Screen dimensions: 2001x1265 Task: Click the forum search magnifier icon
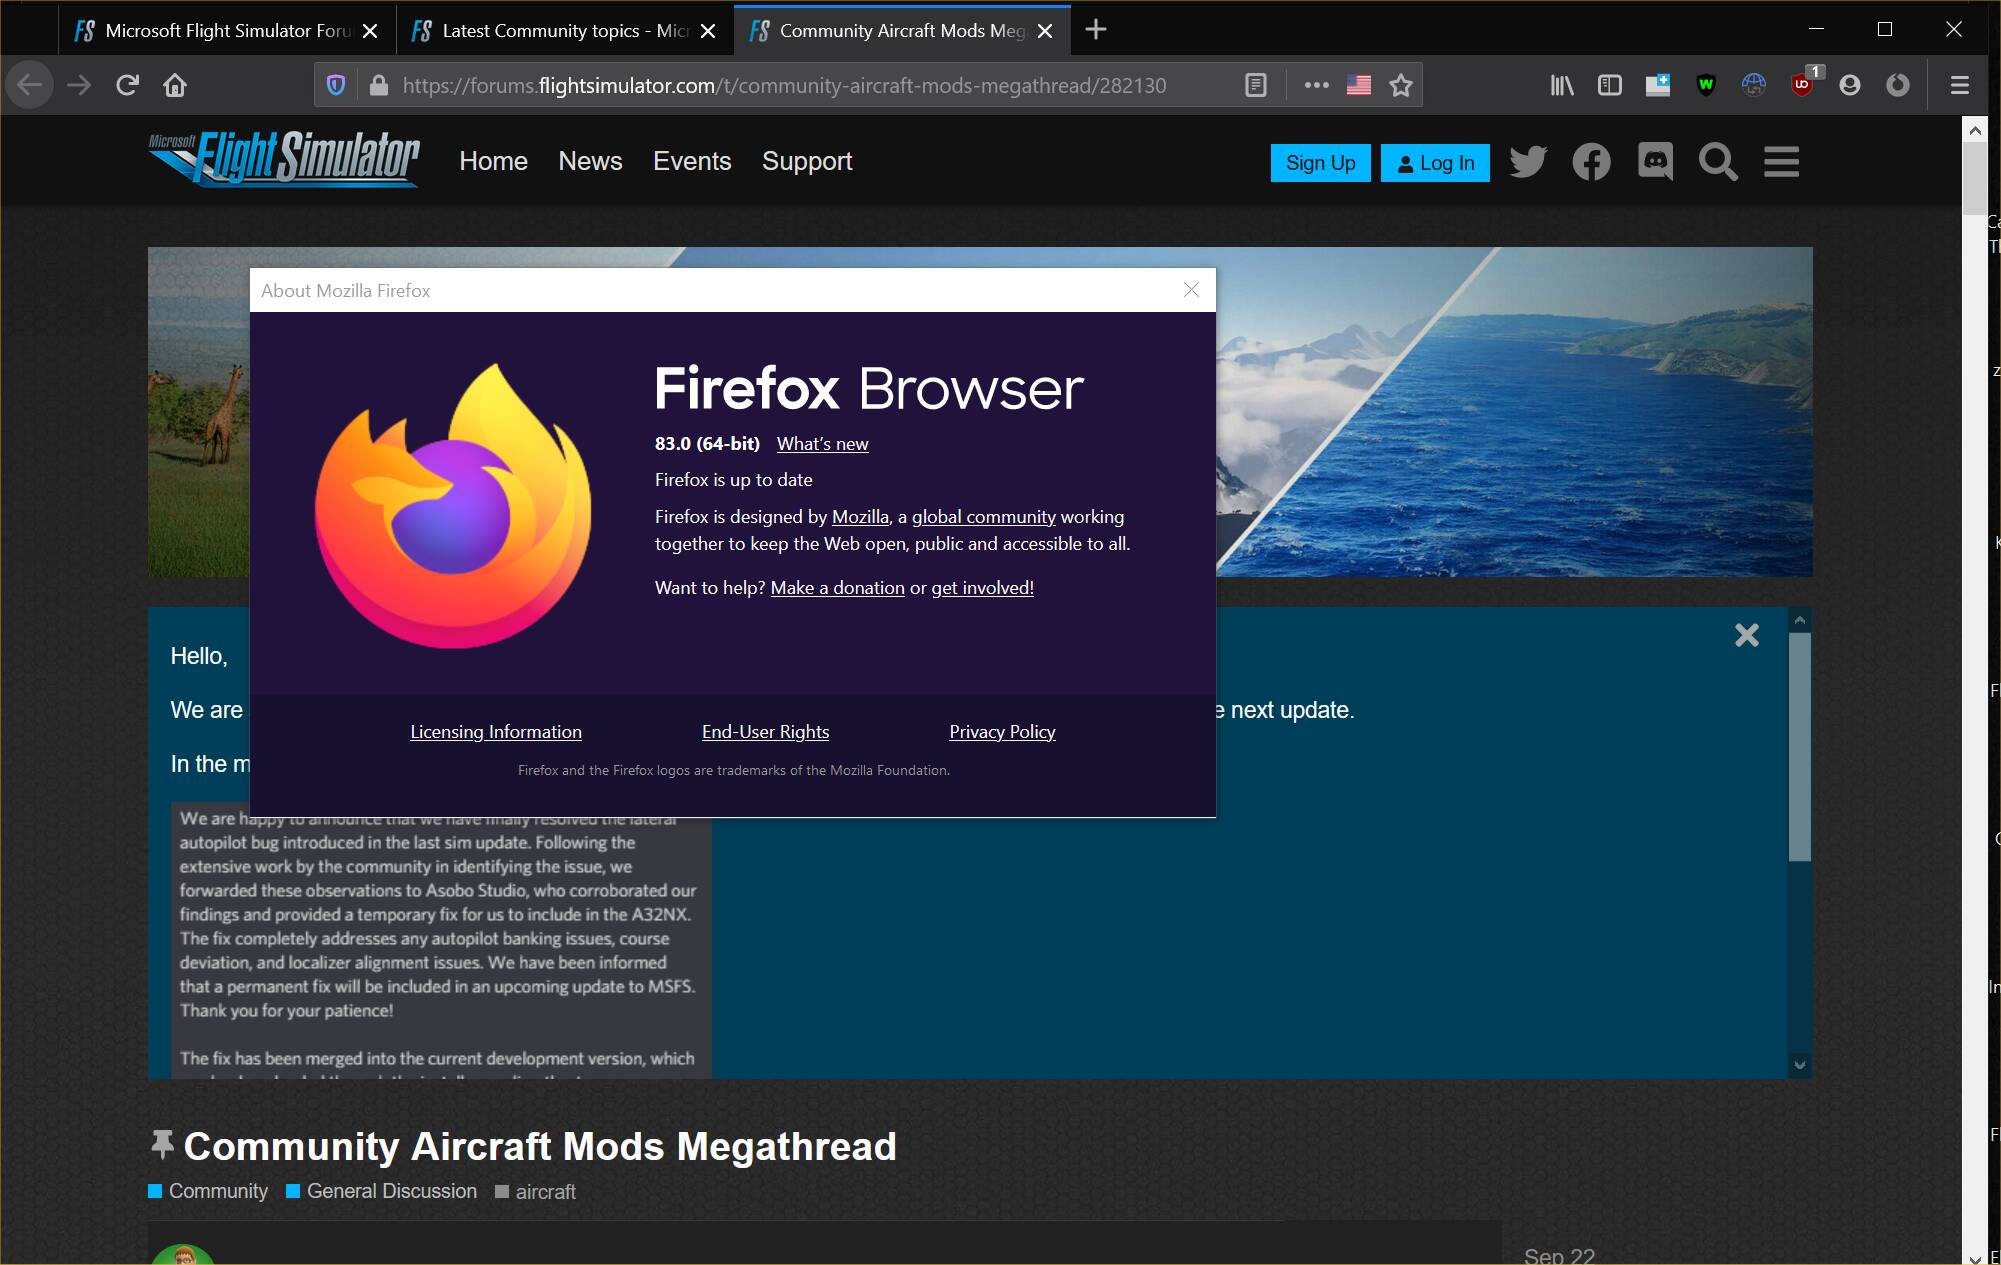point(1718,162)
